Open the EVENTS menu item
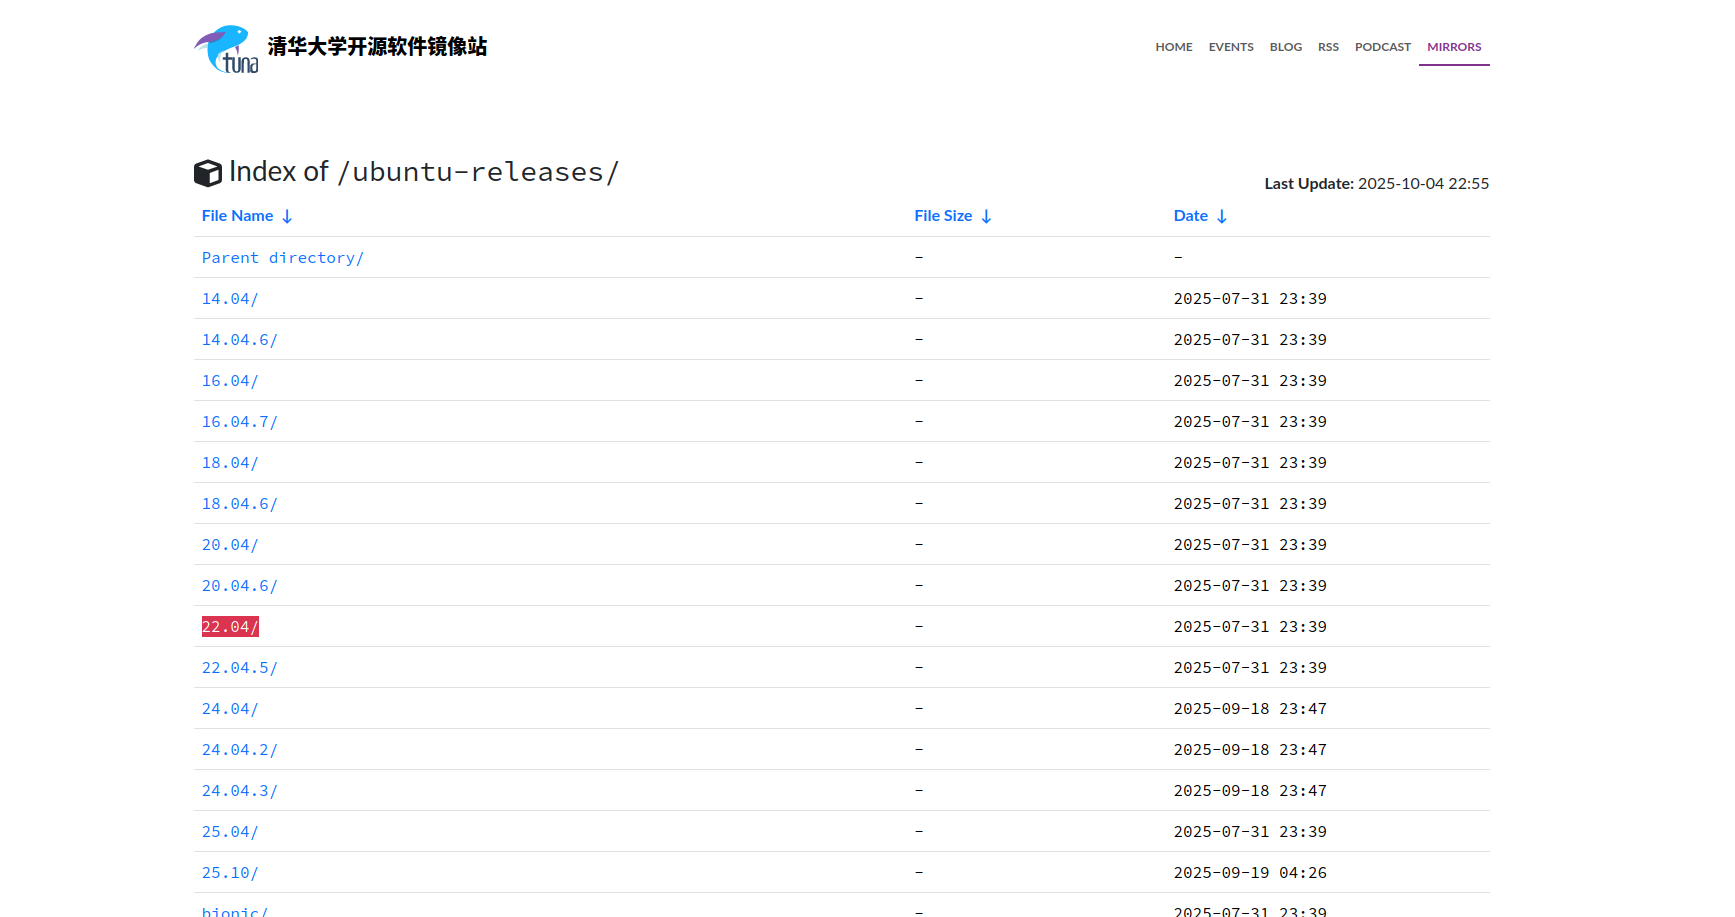Viewport: 1735px width, 917px height. pos(1231,47)
